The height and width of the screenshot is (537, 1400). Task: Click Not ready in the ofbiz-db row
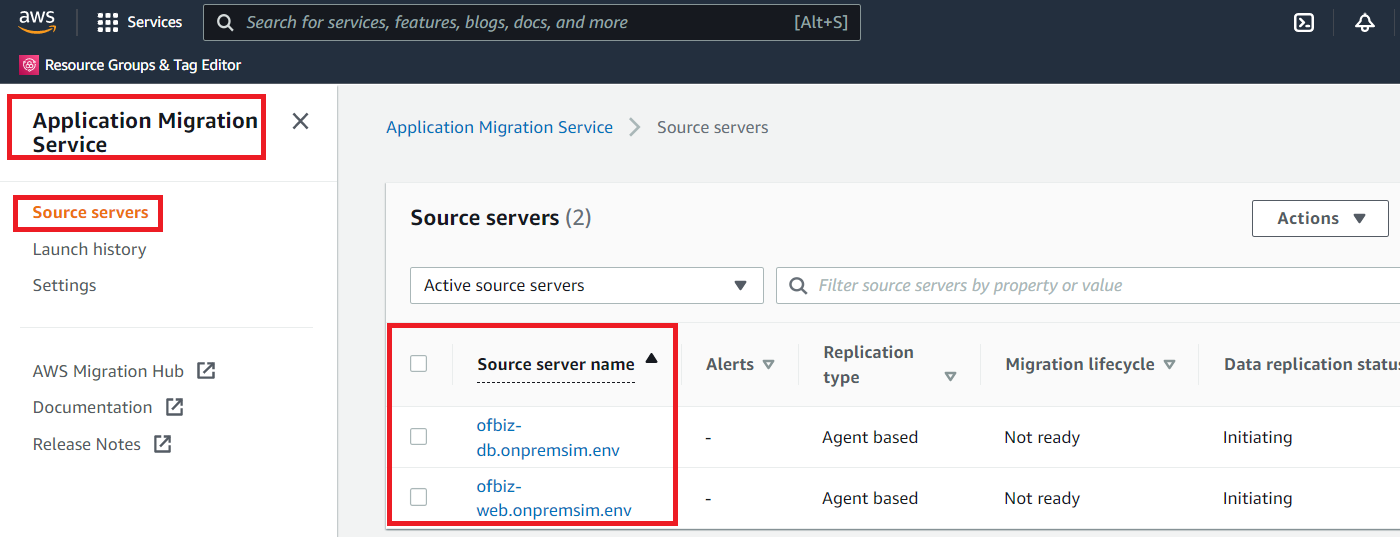(1042, 437)
